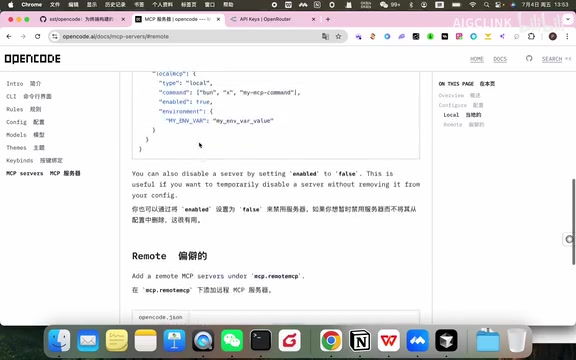Image resolution: width=576 pixels, height=360 pixels.
Task: Open the Chrome menu in the menu bar
Action: [32, 5]
